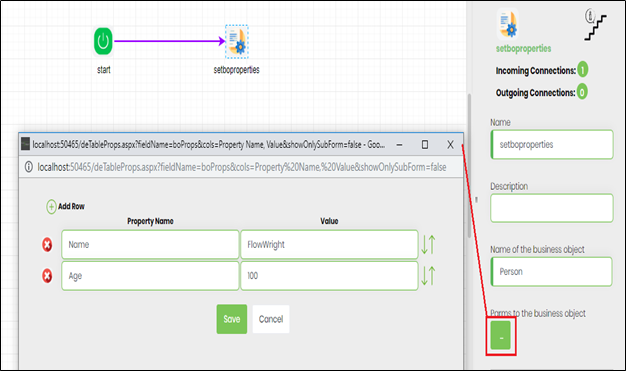Viewport: 626px width, 371px height.
Task: Edit the Age property name field
Action: click(x=150, y=276)
